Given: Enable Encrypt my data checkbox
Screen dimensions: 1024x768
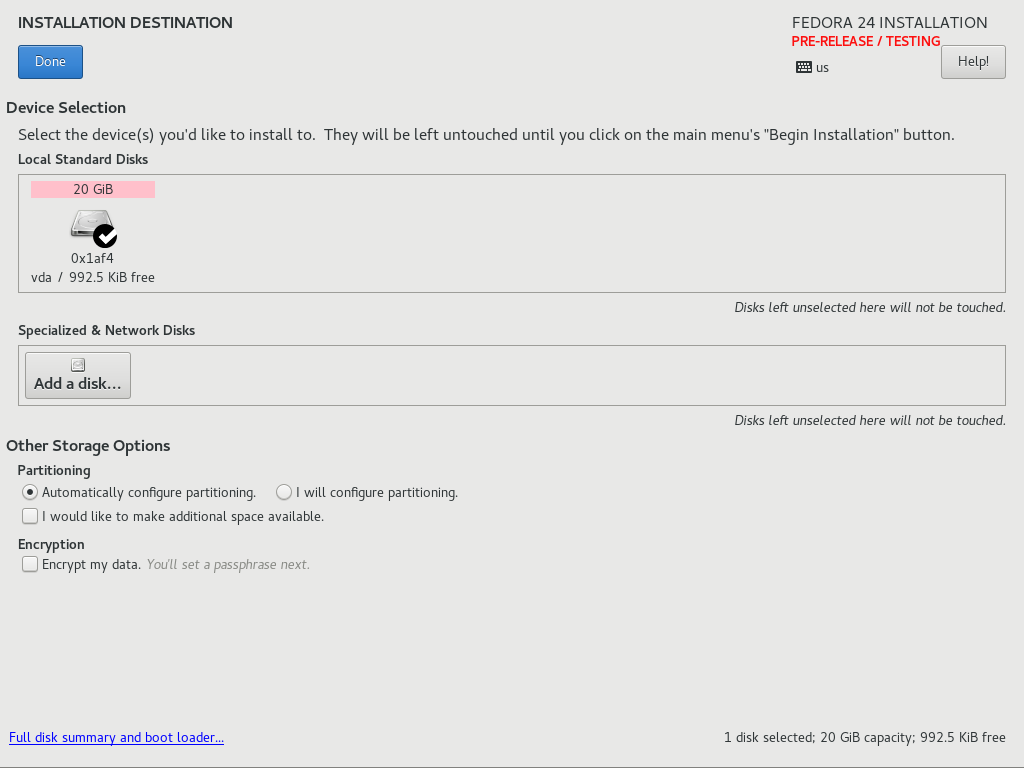Looking at the screenshot, I should (29, 564).
